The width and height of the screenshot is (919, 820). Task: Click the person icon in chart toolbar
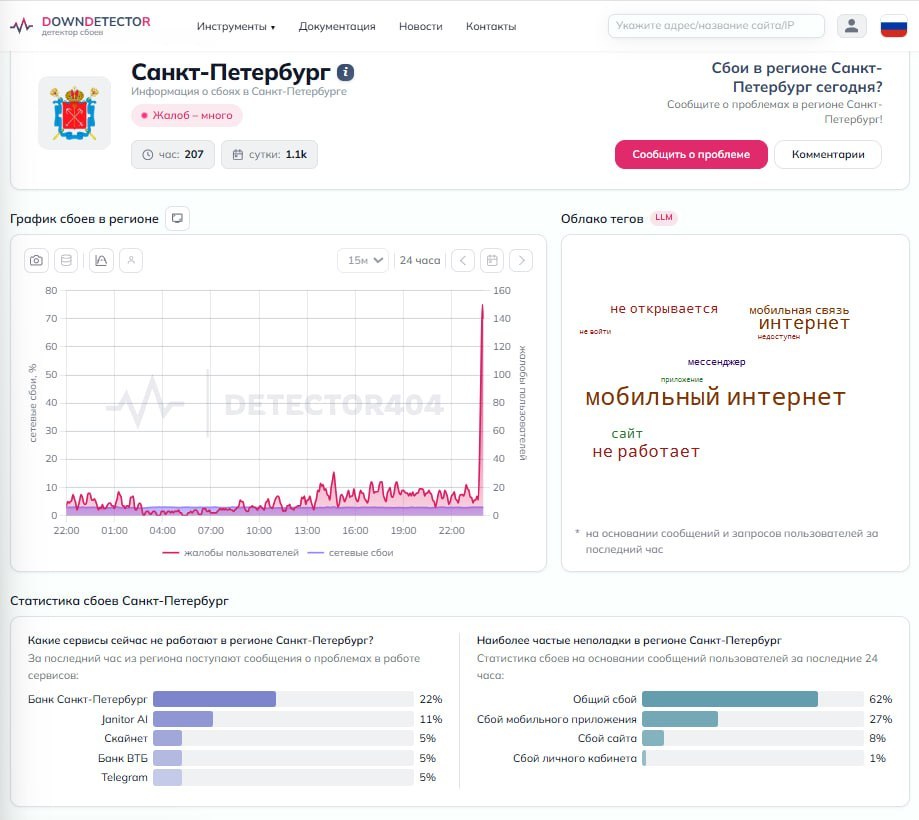click(x=131, y=260)
